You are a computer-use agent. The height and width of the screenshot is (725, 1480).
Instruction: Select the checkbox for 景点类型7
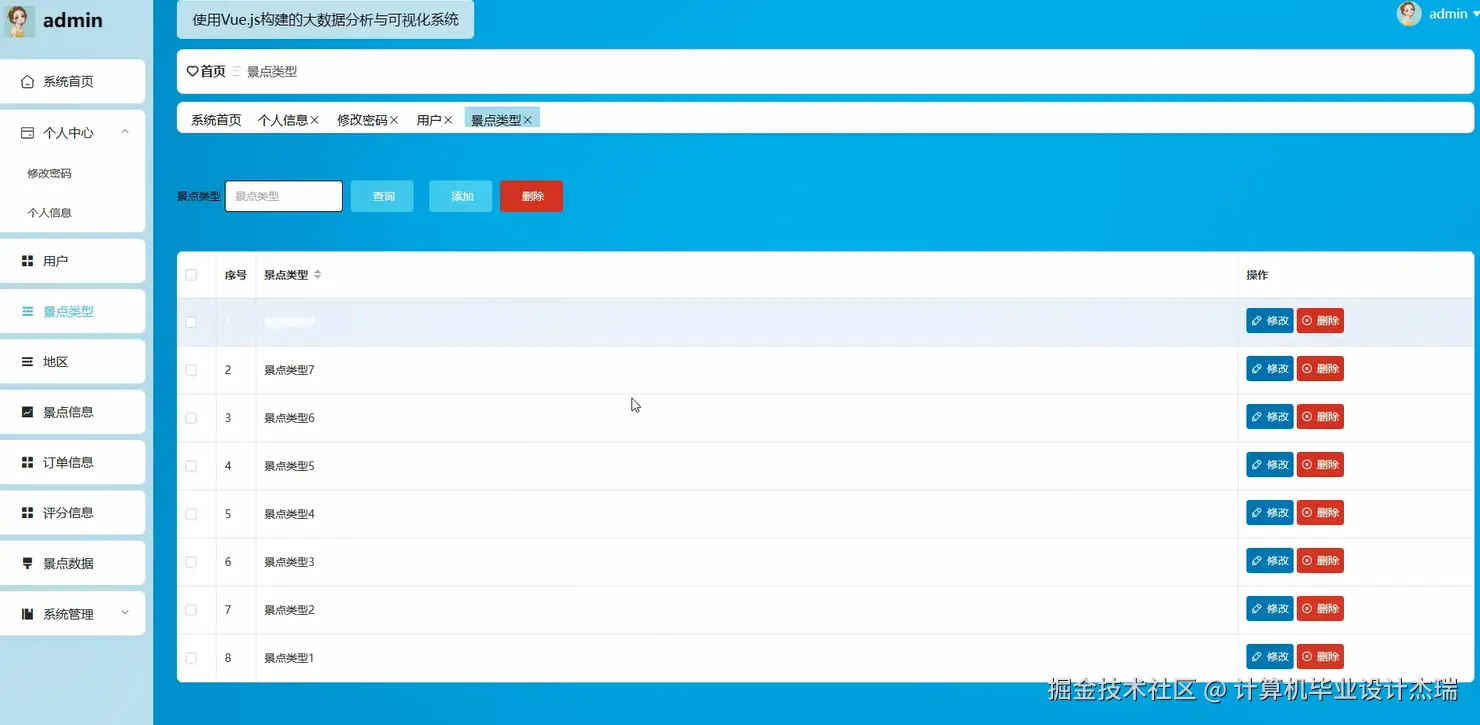pos(191,370)
